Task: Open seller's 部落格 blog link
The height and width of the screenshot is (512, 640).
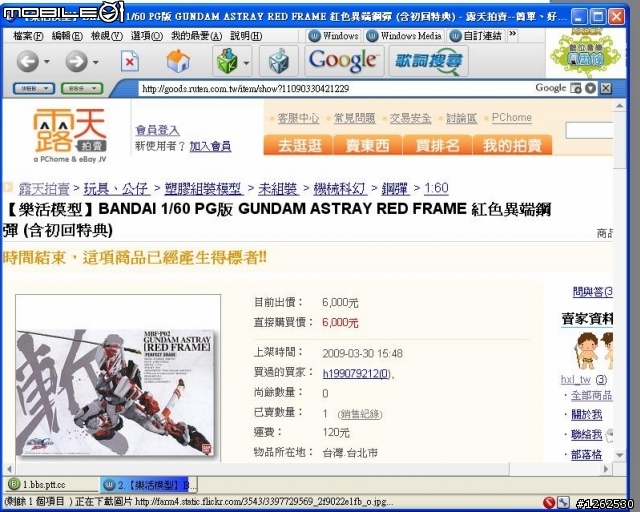Action: pyautogui.click(x=587, y=454)
